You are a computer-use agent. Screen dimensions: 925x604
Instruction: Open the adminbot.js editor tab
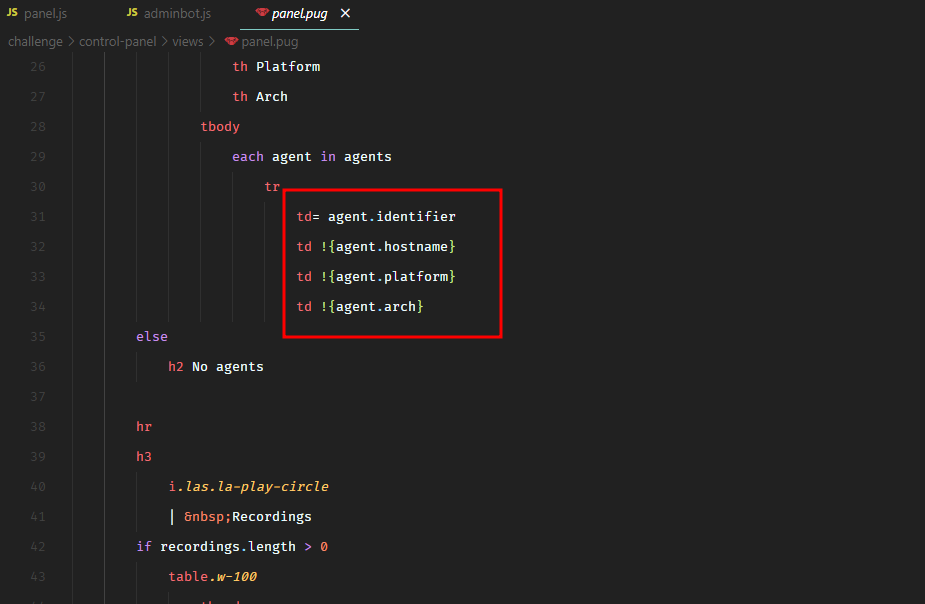click(177, 14)
